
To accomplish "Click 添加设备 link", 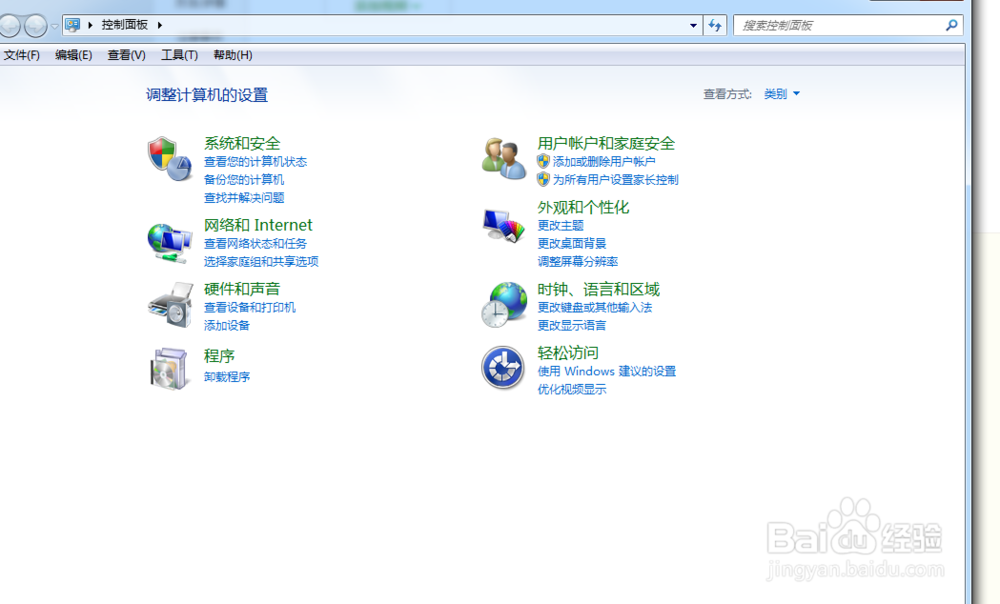I will (x=226, y=325).
